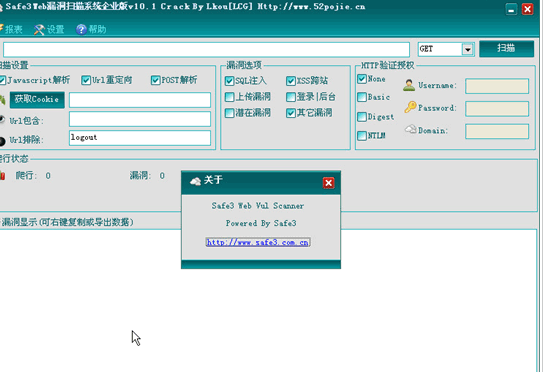Click the Username input field
Screen dimensions: 545x372
[x=497, y=86]
